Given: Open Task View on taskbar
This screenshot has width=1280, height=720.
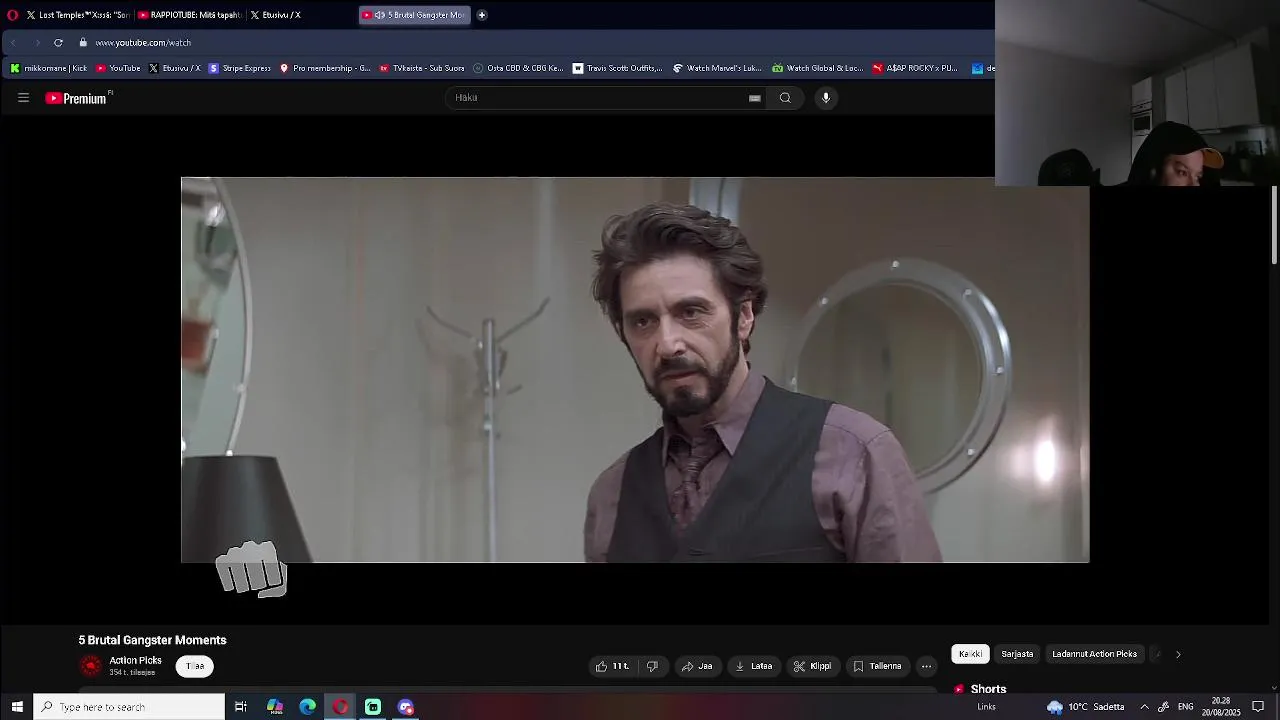Looking at the screenshot, I should point(241,707).
